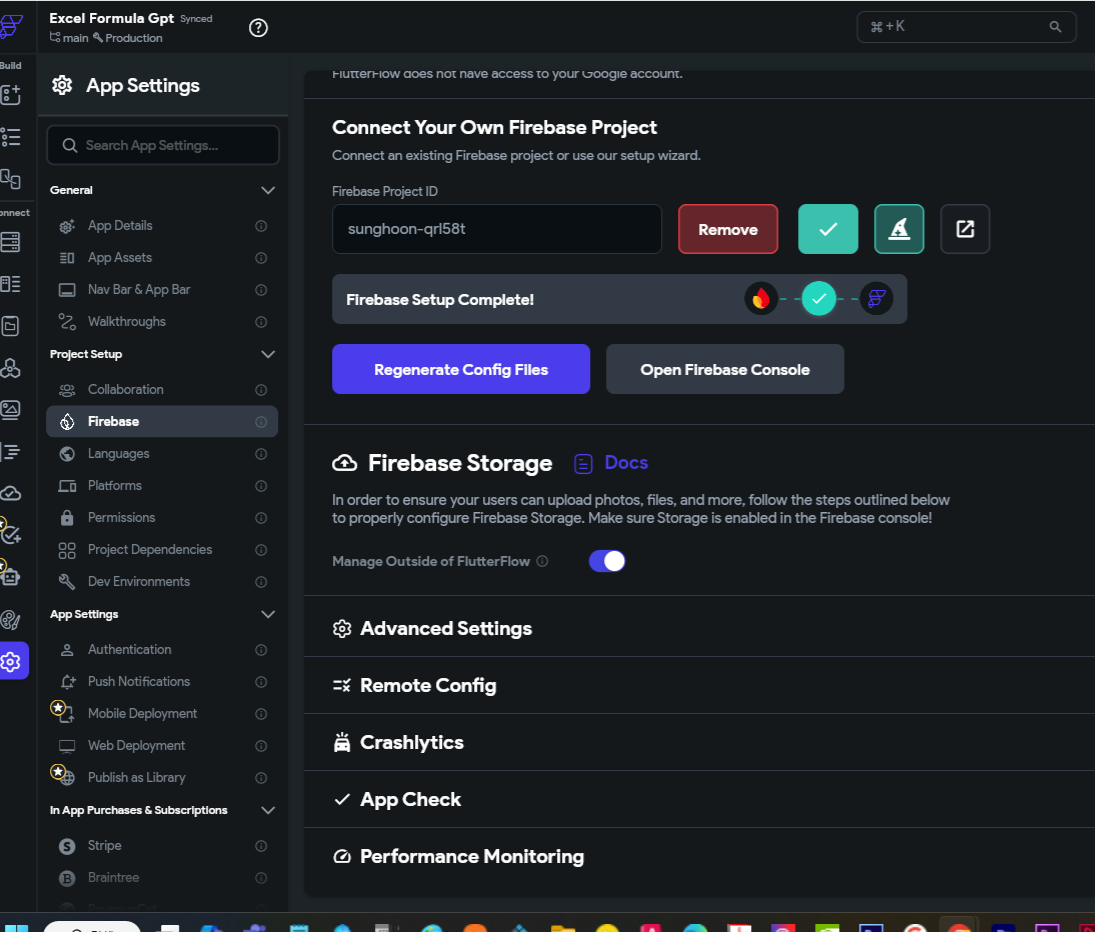Image resolution: width=1095 pixels, height=932 pixels.
Task: Open Dev Environments settings
Action: click(x=162, y=582)
